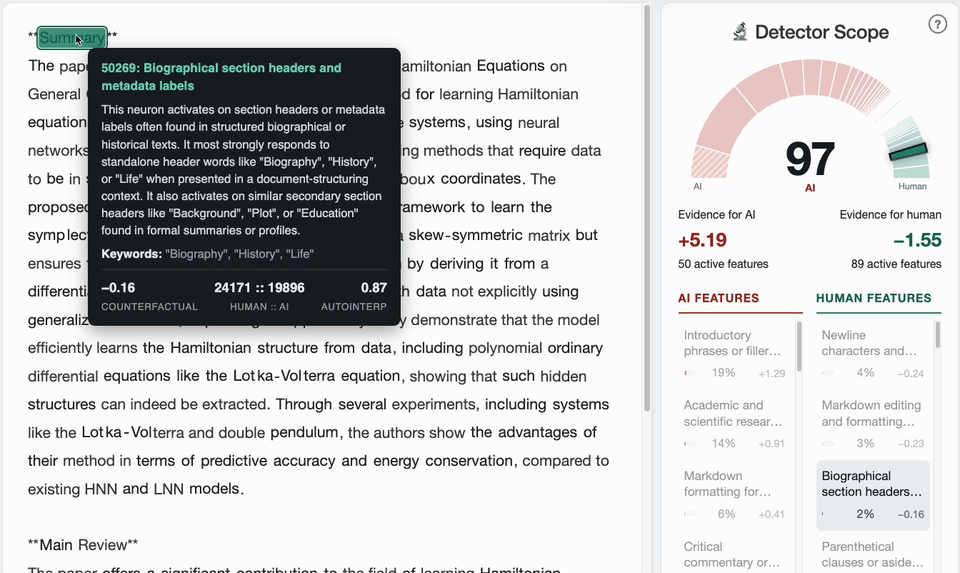Select the Academic and scientific research feature
The width and height of the screenshot is (960, 573).
(x=735, y=424)
